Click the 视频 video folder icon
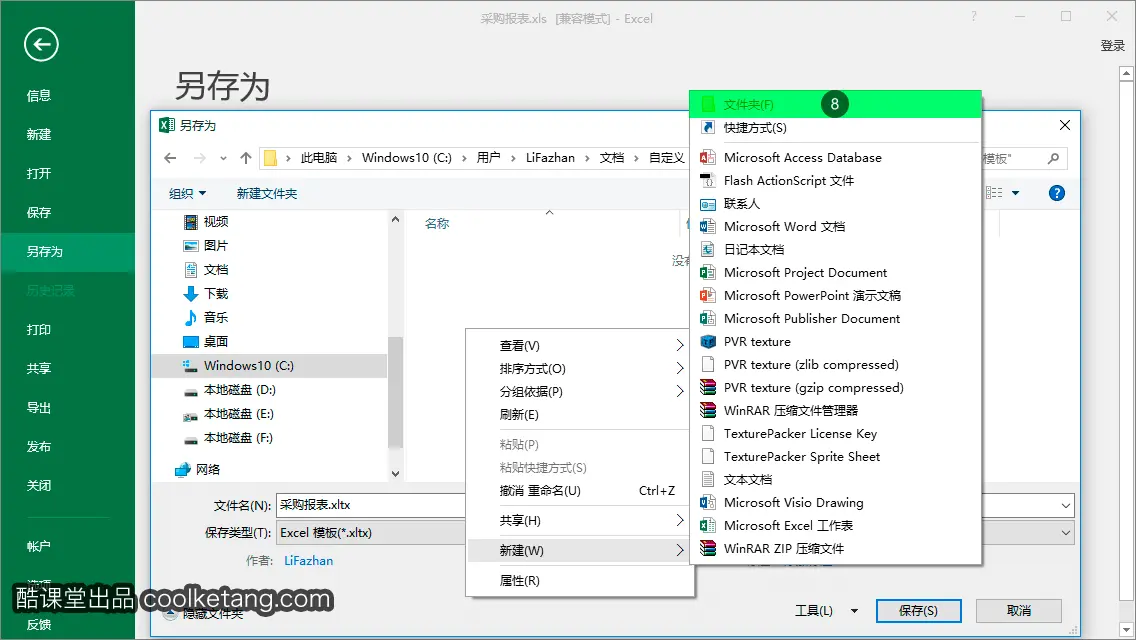The height and width of the screenshot is (640, 1136). tap(191, 222)
